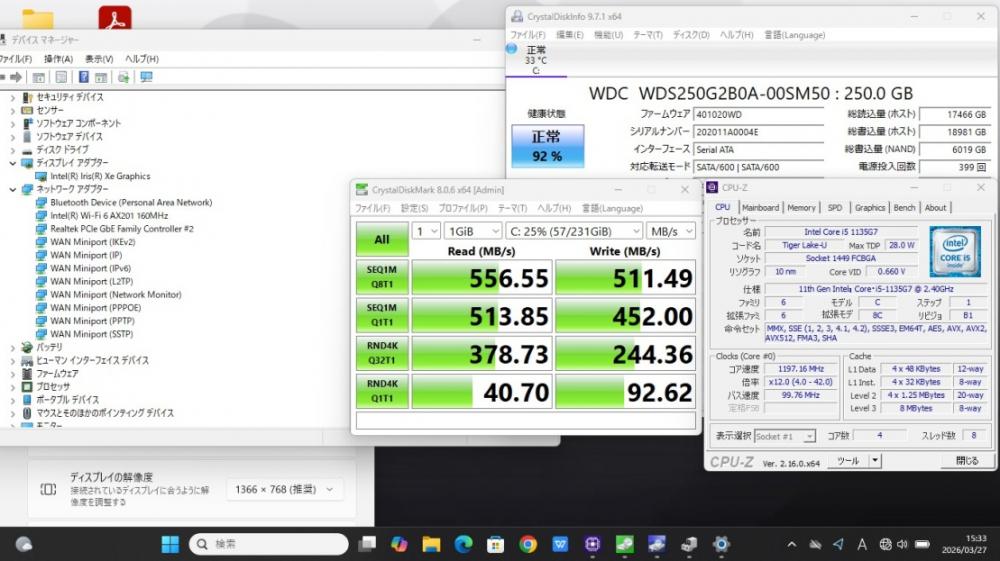This screenshot has width=1000, height=561.
Task: Click the Adobe Acrobat desktop icon
Action: click(x=115, y=17)
